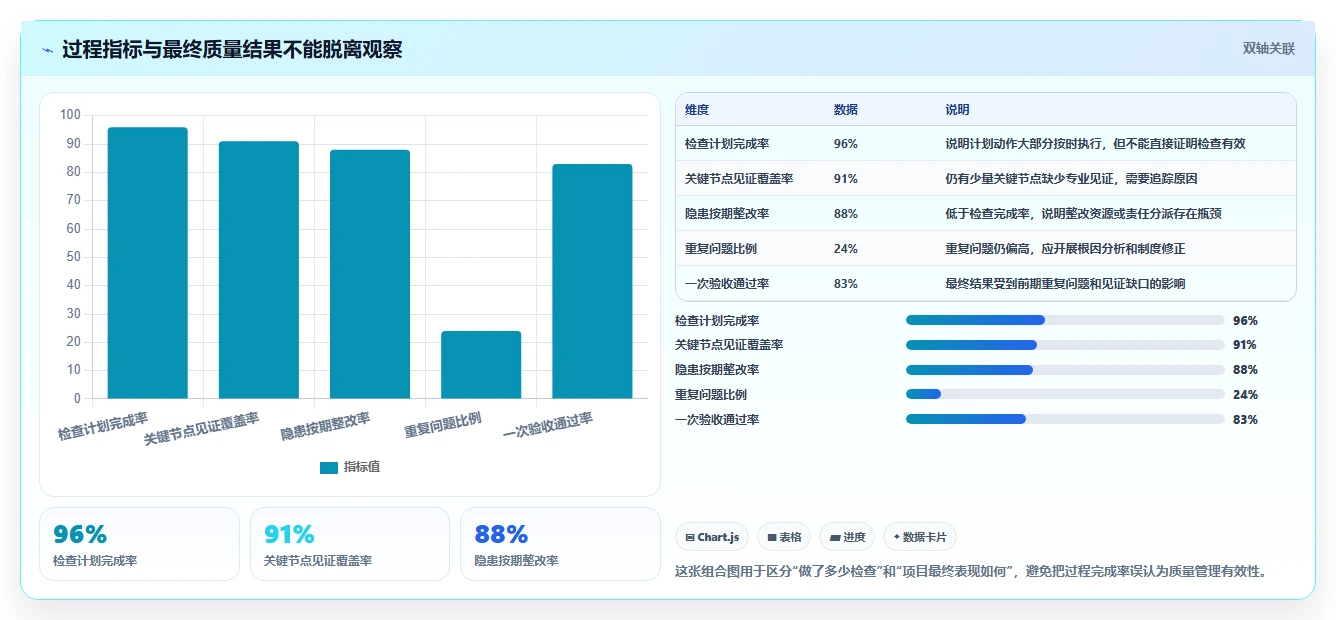Click the 检查计划完成率 progress bar
1336x620 pixels.
(1065, 320)
